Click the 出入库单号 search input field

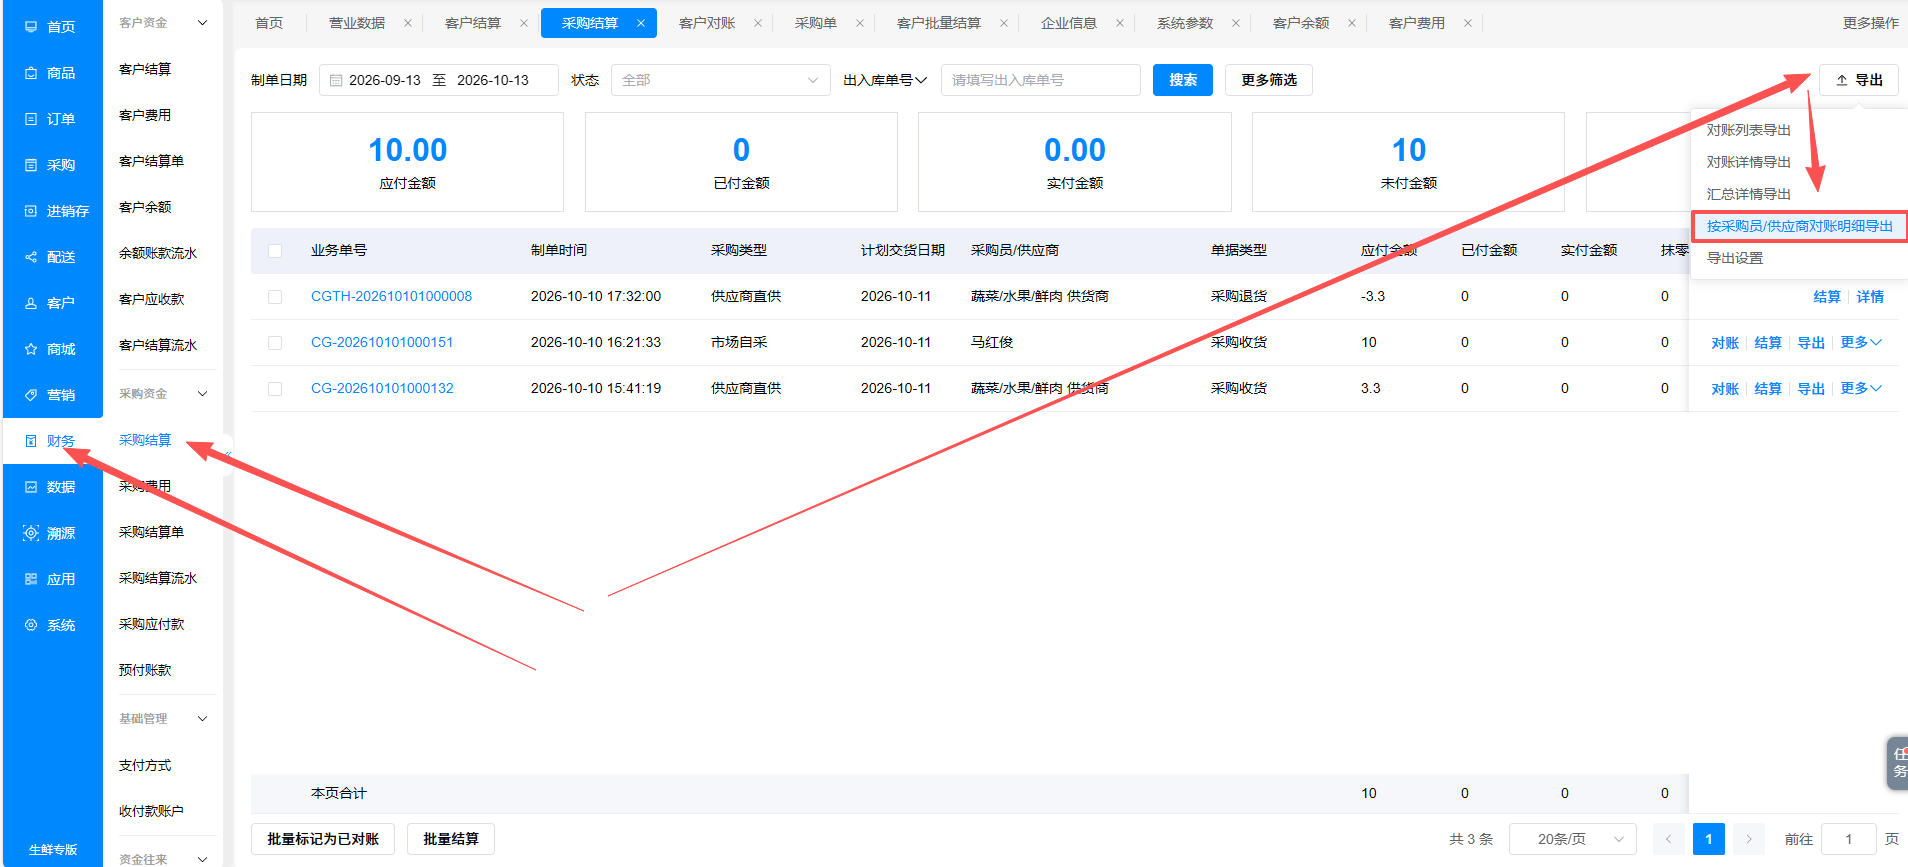point(1040,80)
